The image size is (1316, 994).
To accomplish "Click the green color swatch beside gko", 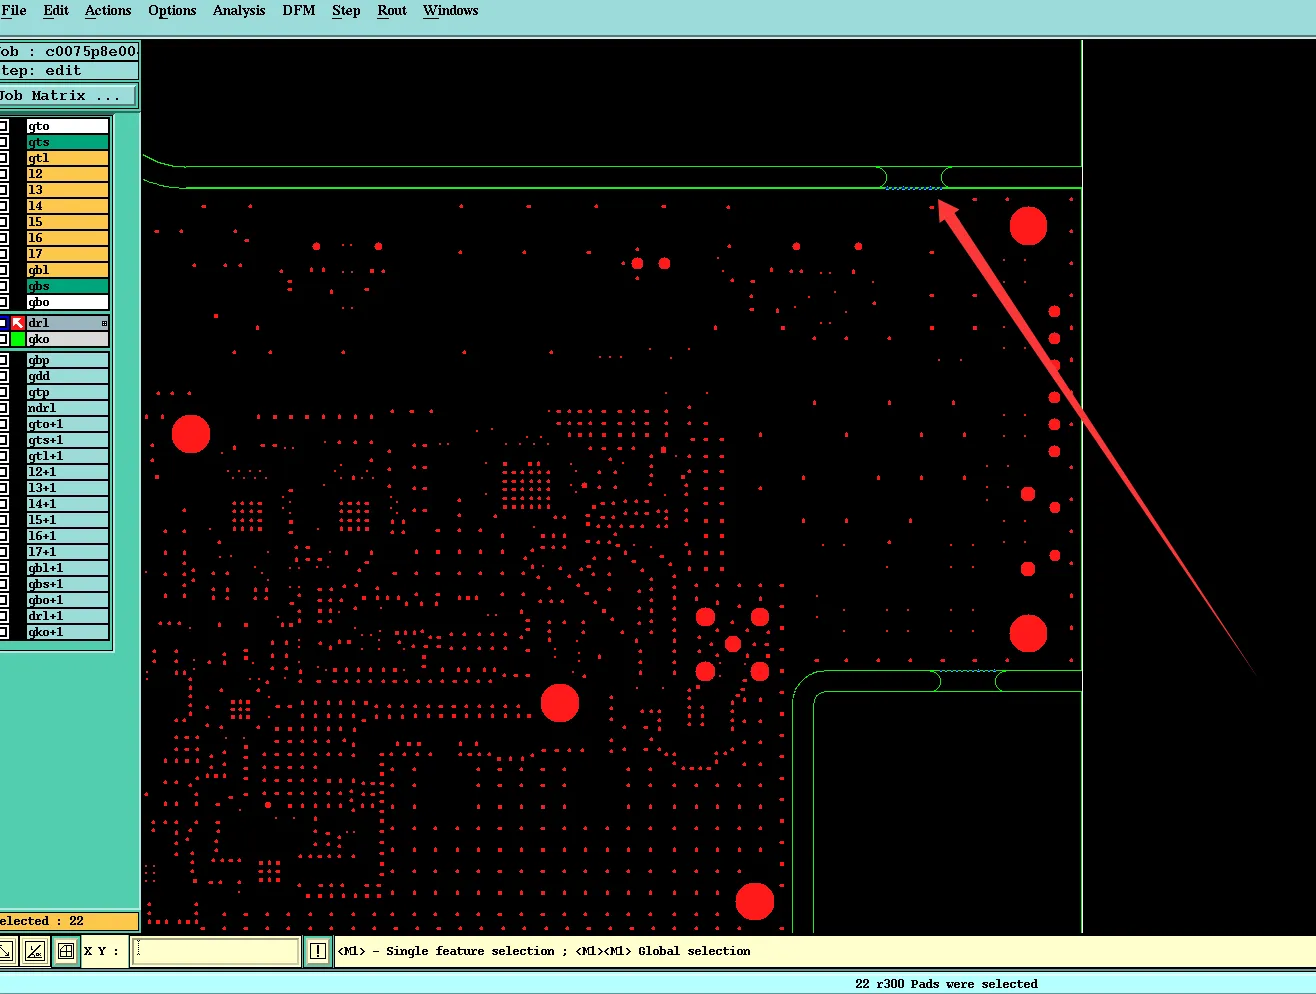I will point(18,339).
